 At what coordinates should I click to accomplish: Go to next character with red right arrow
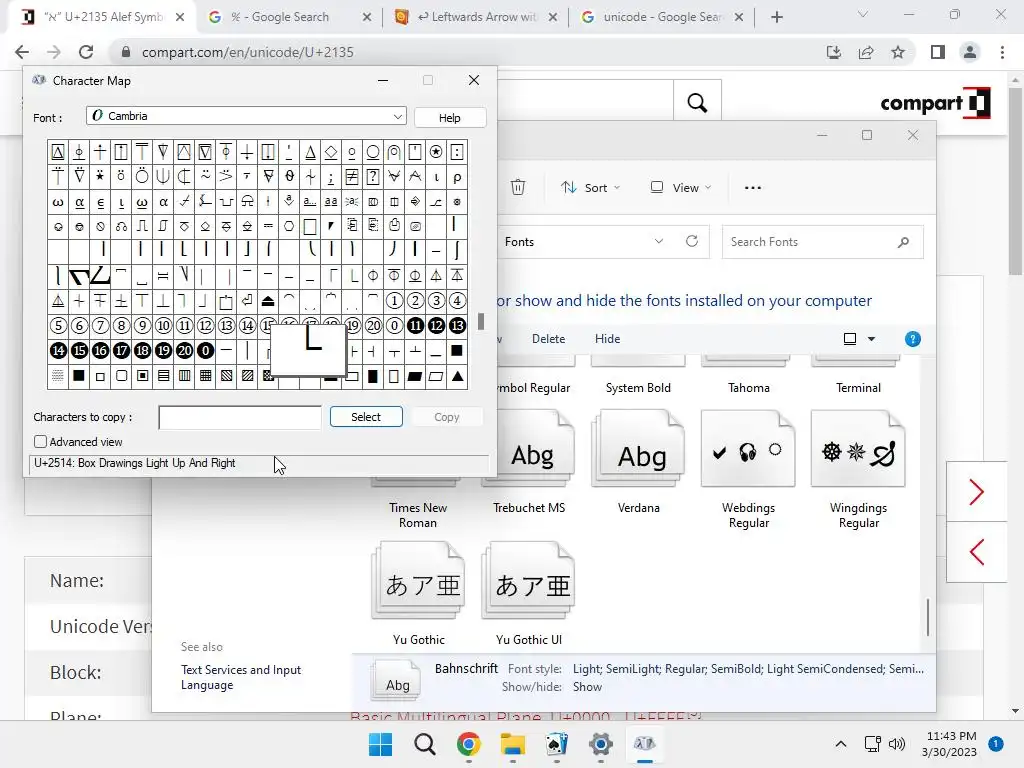tap(977, 492)
